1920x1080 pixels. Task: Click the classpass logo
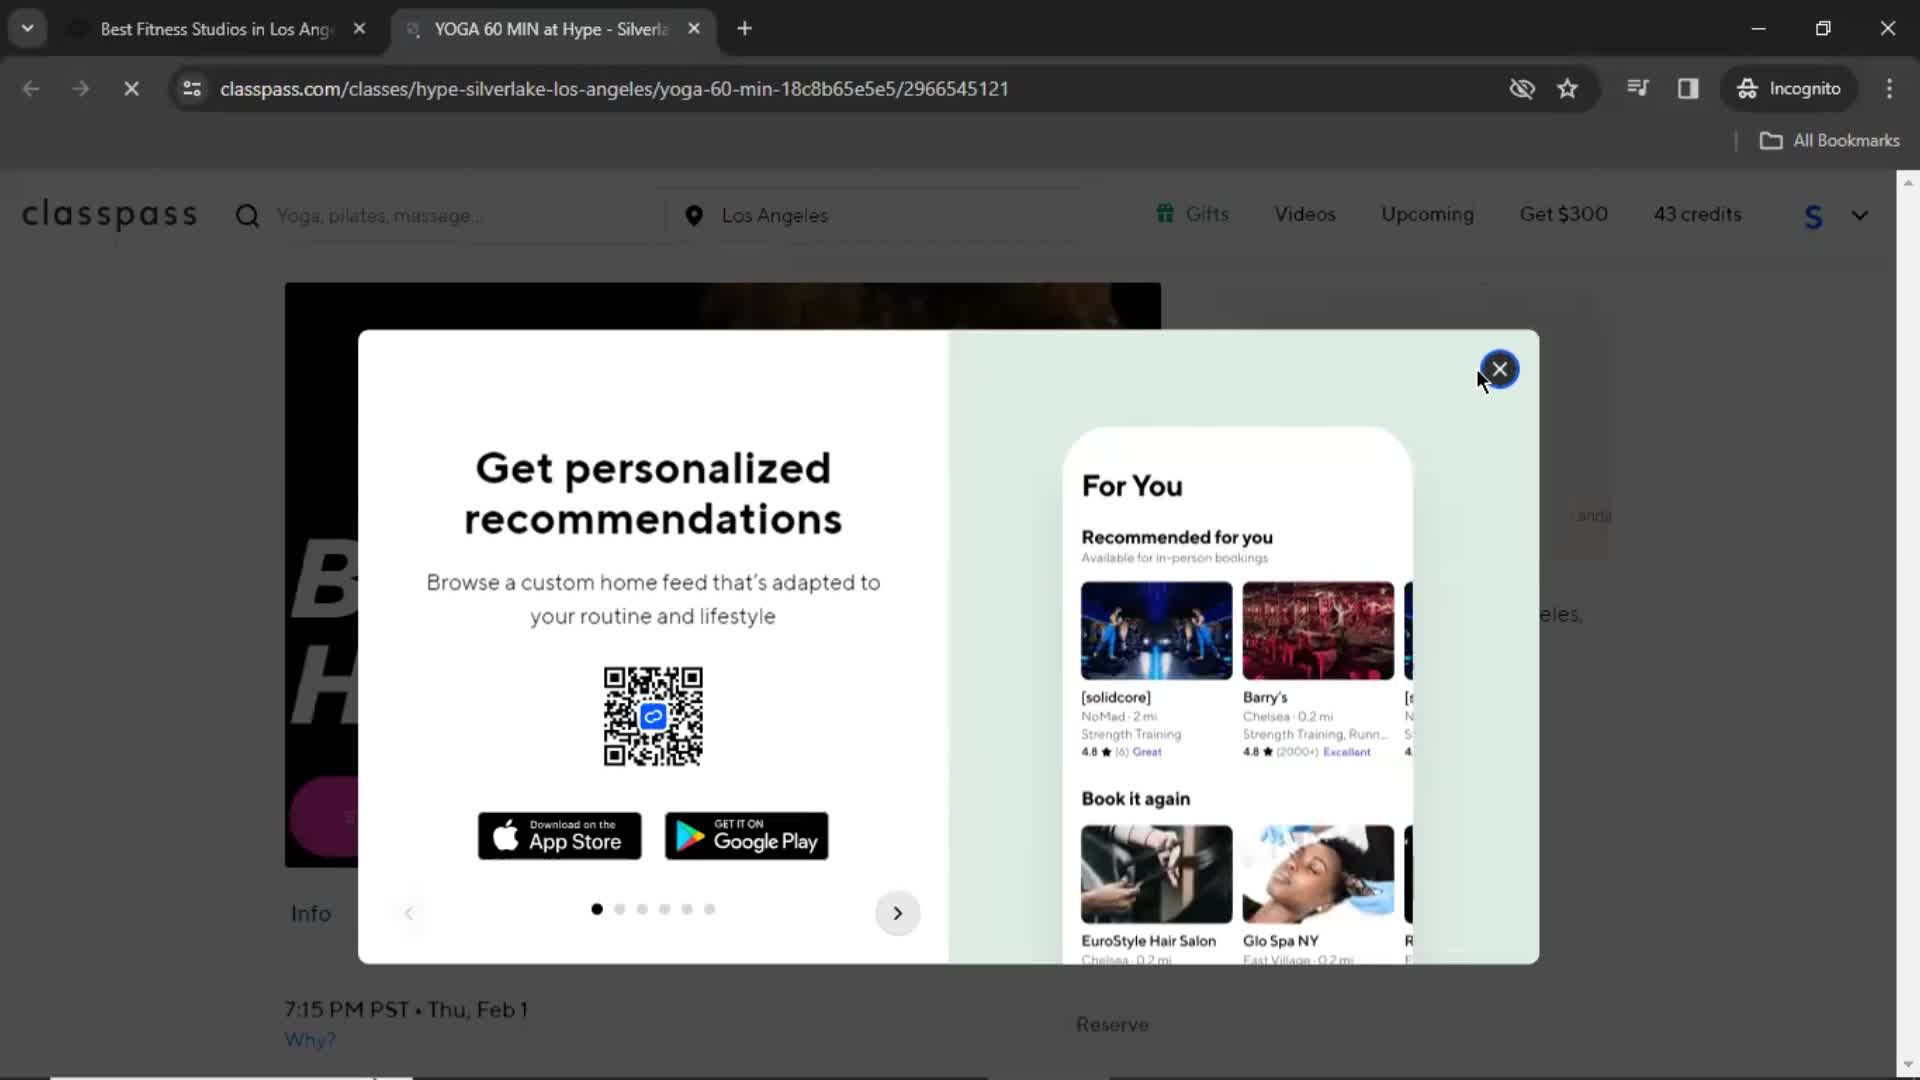coord(110,214)
